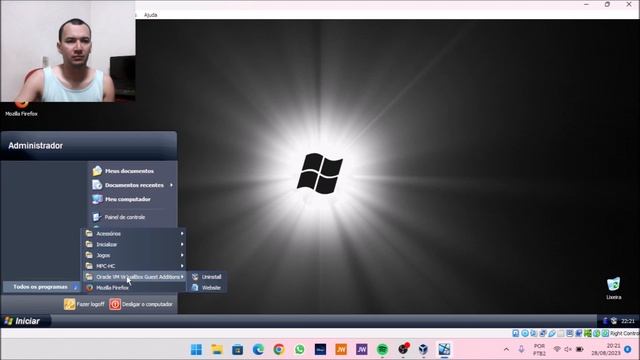Click VirtualBox shared folders status icon
Viewport: 640px width, 360px height.
point(561,333)
